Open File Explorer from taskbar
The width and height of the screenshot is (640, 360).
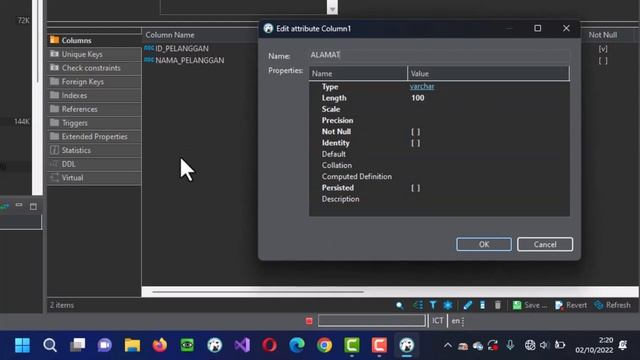tap(132, 345)
